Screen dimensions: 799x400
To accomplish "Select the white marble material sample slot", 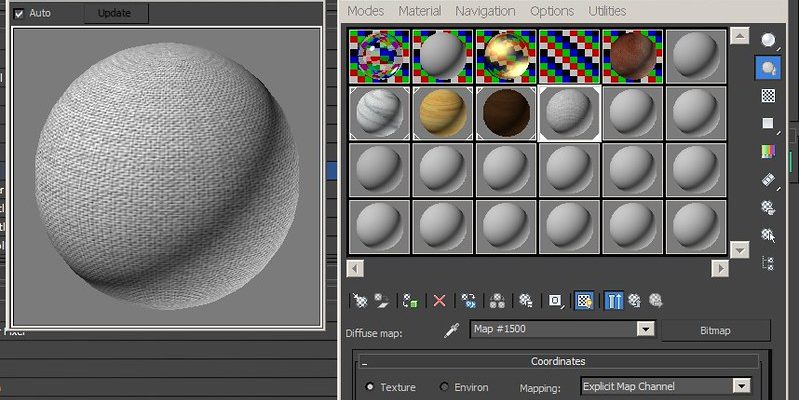I will (x=379, y=113).
